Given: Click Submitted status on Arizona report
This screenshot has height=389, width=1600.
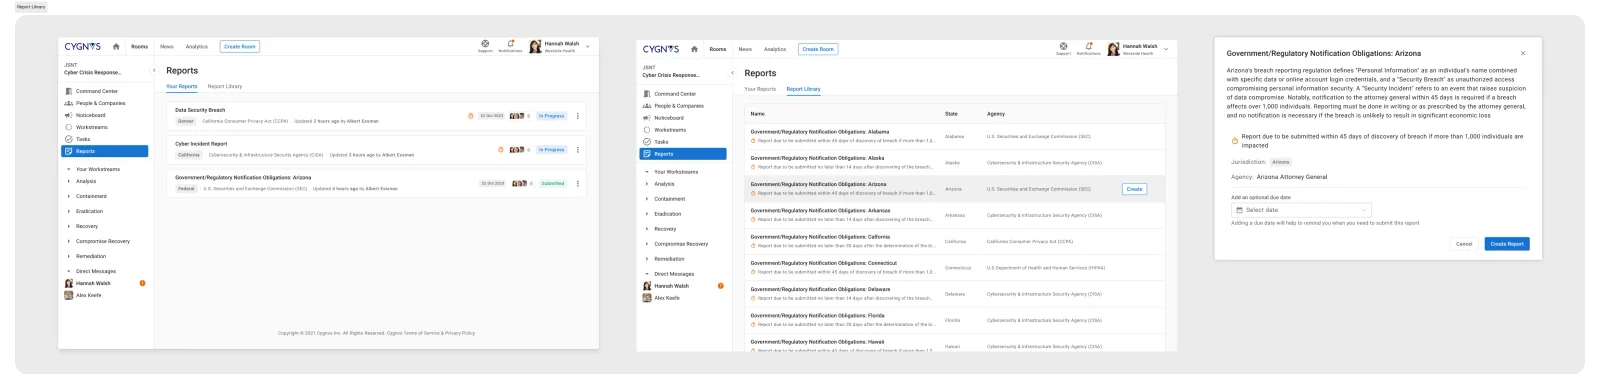Looking at the screenshot, I should tap(553, 184).
